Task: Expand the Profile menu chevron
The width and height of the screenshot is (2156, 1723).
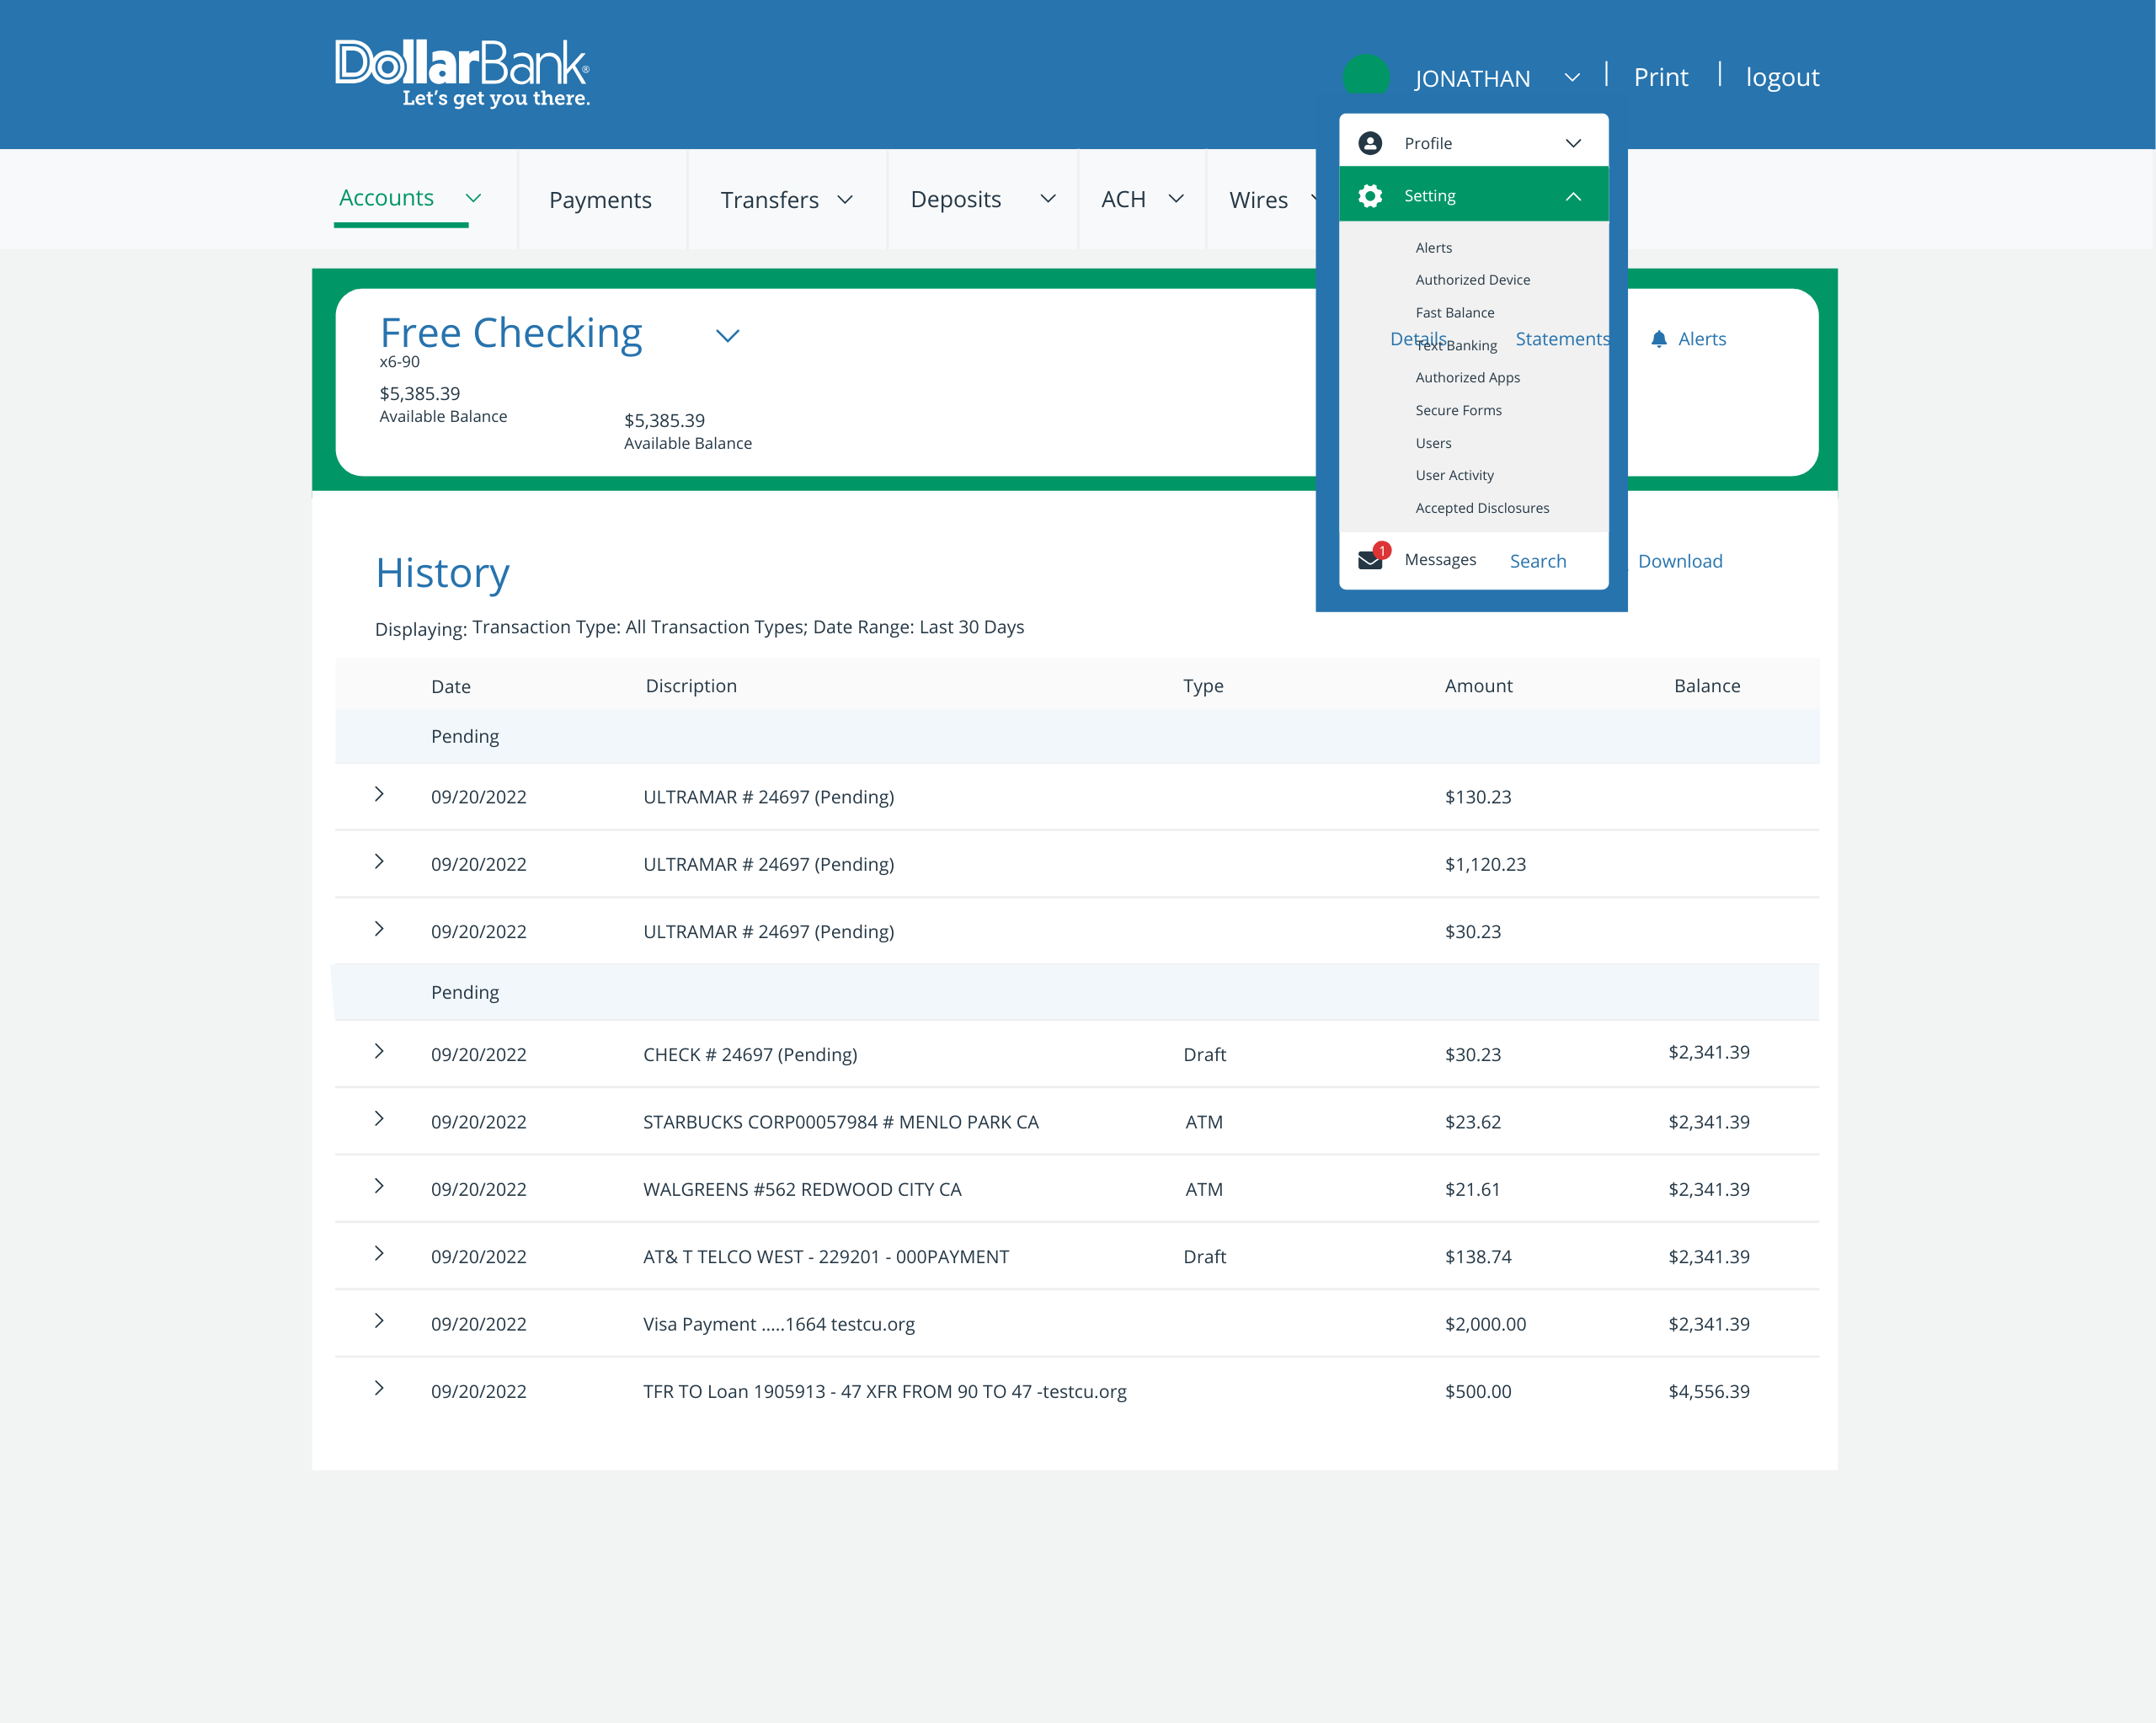Action: pyautogui.click(x=1573, y=143)
